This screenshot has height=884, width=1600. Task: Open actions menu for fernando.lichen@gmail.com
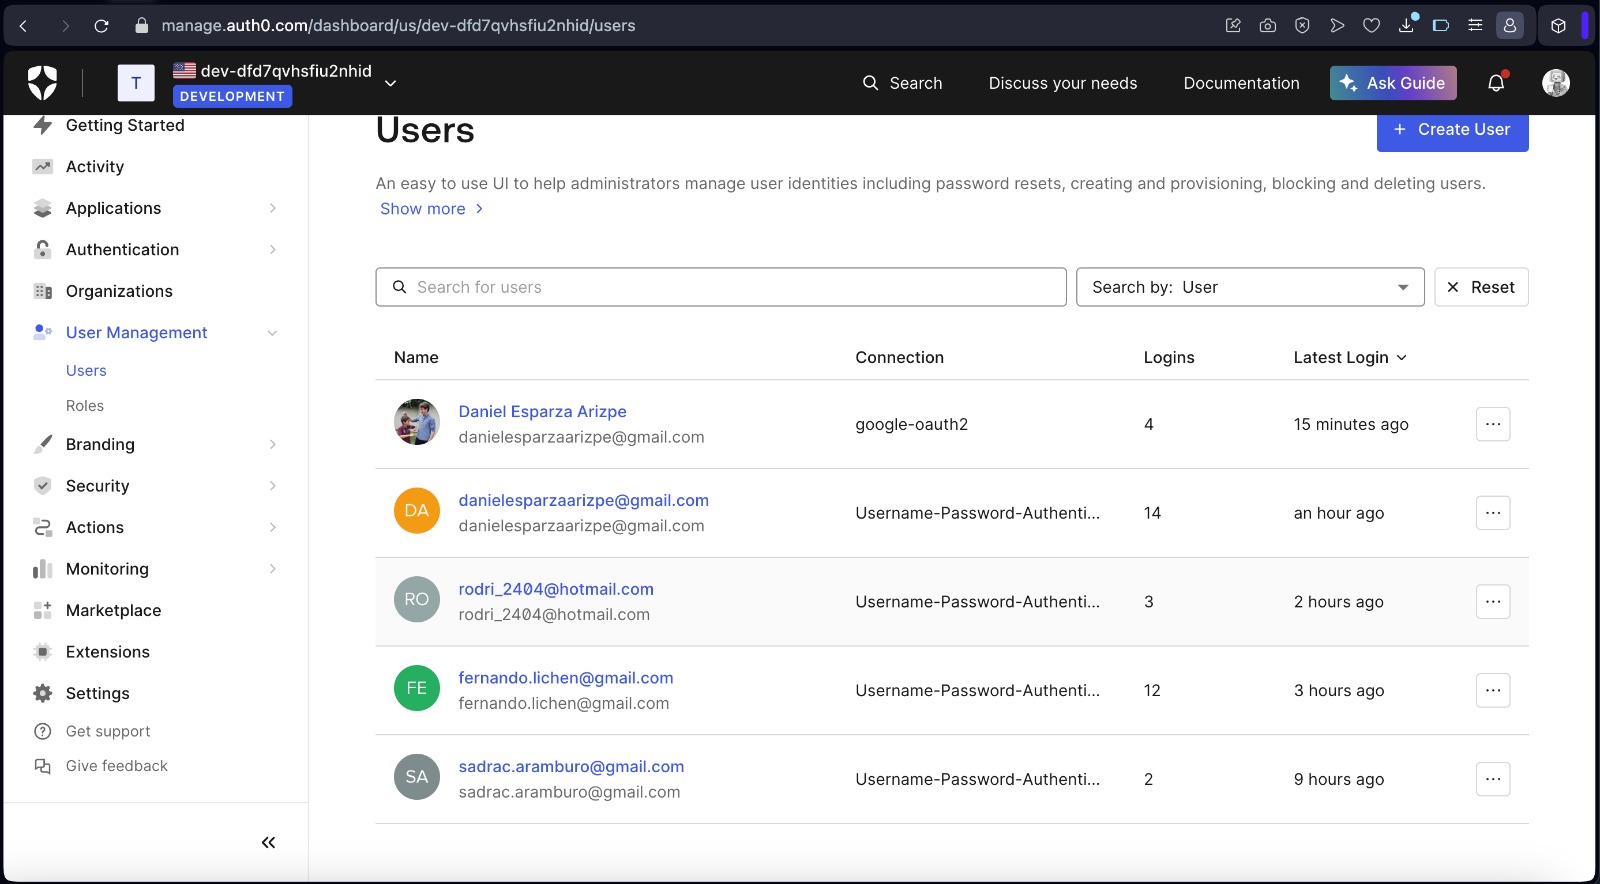point(1492,691)
